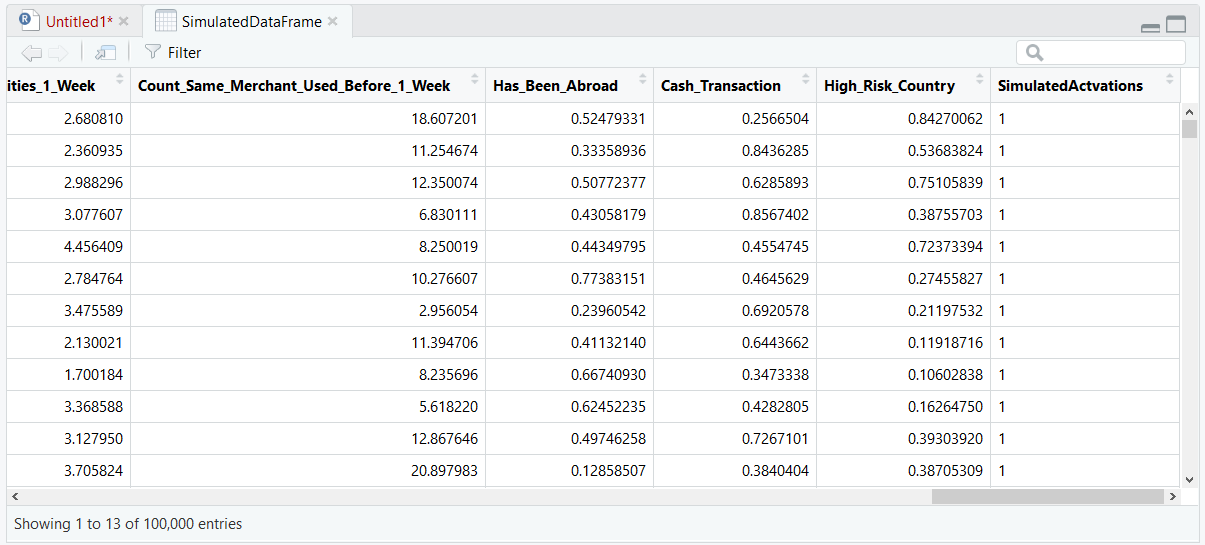Show data viewer in new window
Viewport: 1205px width, 545px height.
coord(106,53)
